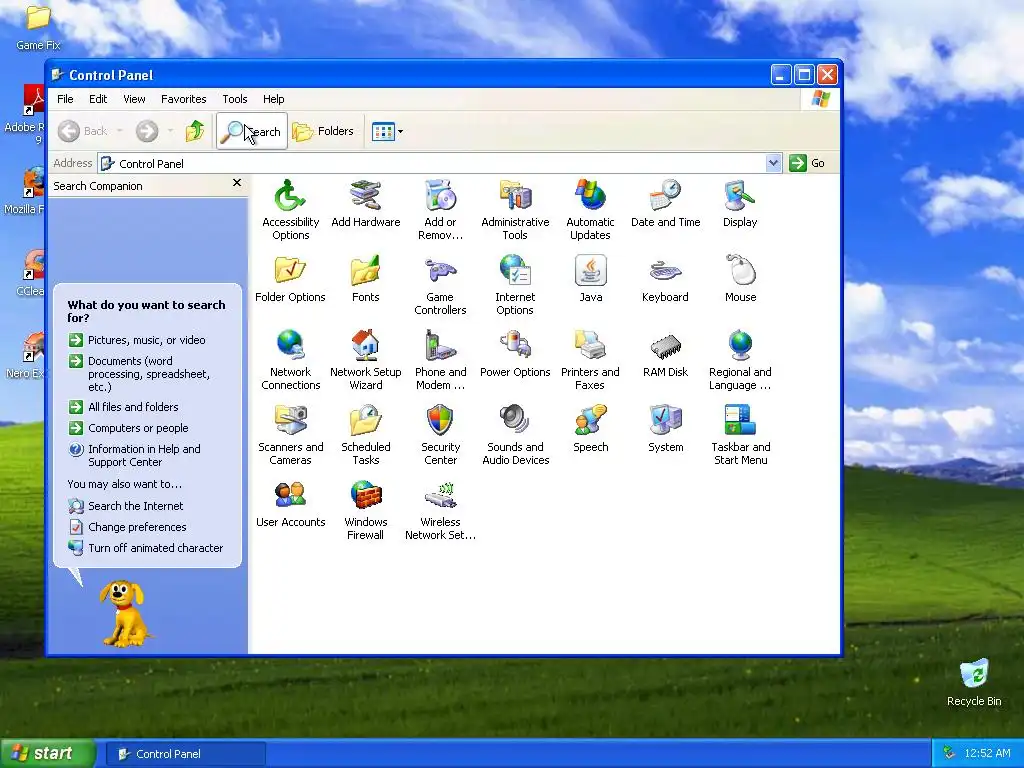This screenshot has height=768, width=1024.
Task: Open Administrative Tools icon
Action: coord(515,210)
